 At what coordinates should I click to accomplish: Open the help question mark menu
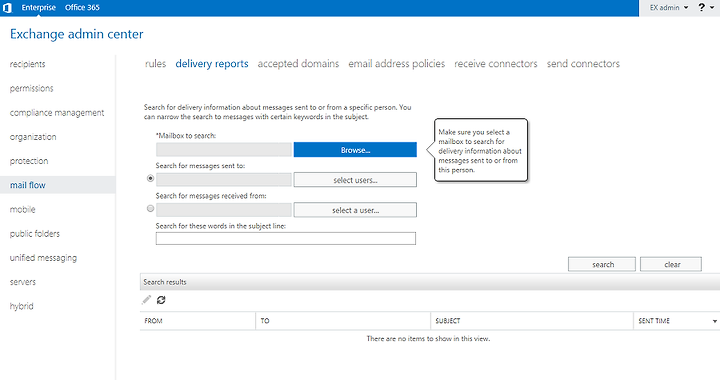tap(706, 7)
